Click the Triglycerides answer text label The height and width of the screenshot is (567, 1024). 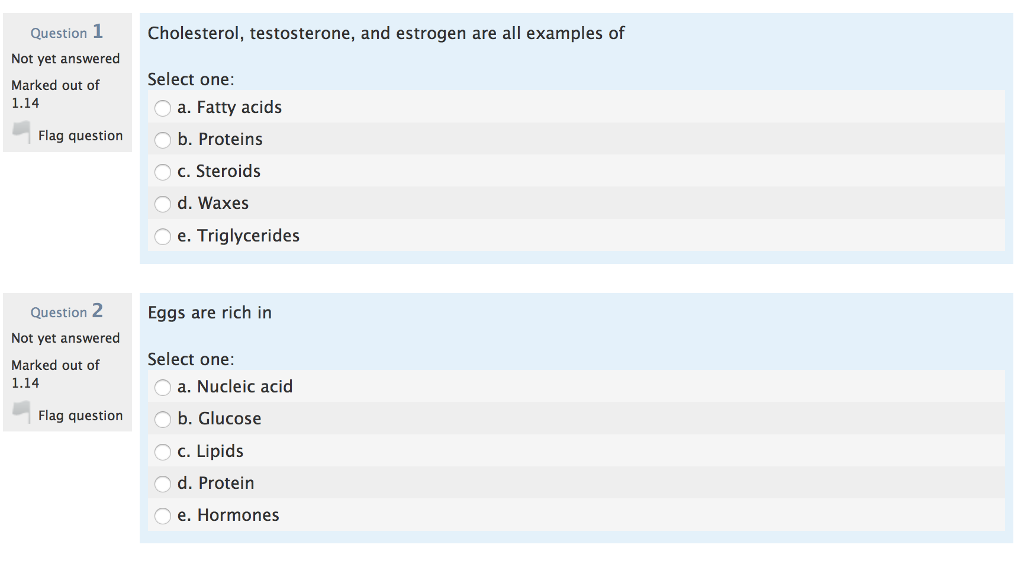(x=238, y=236)
